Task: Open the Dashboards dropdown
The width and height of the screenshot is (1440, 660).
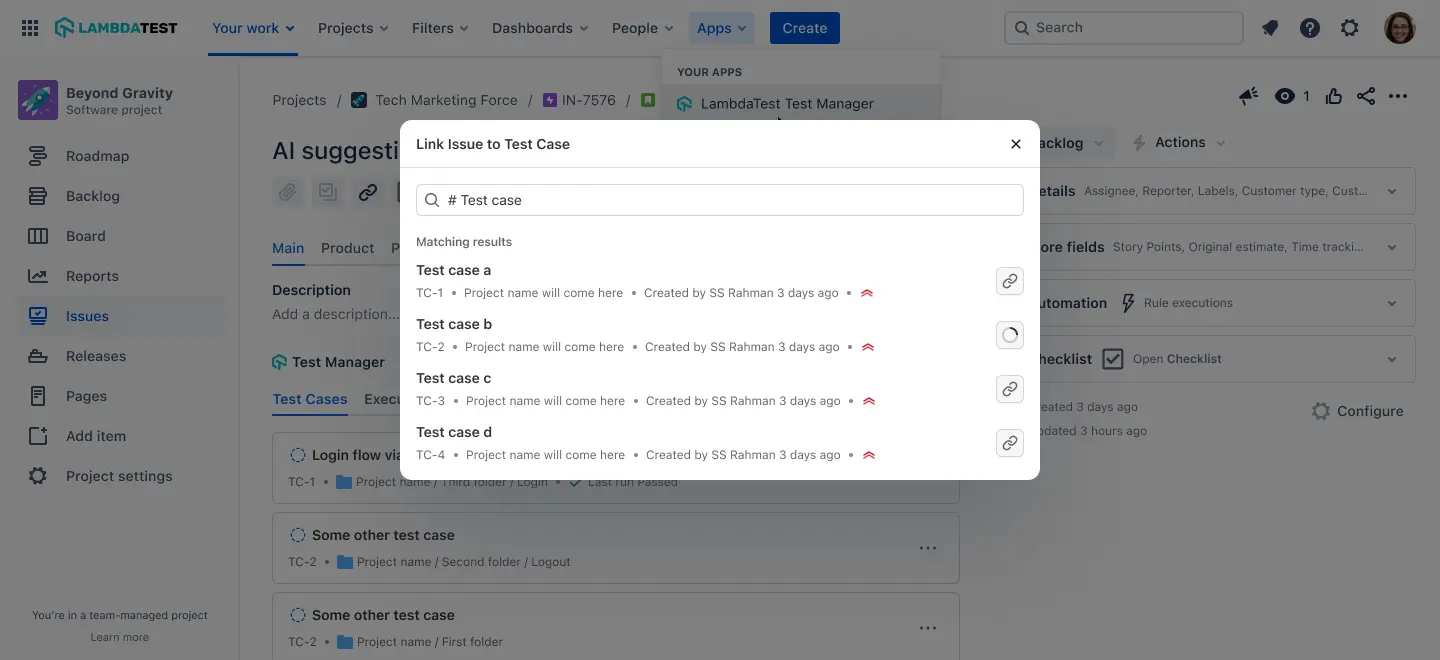Action: point(540,28)
